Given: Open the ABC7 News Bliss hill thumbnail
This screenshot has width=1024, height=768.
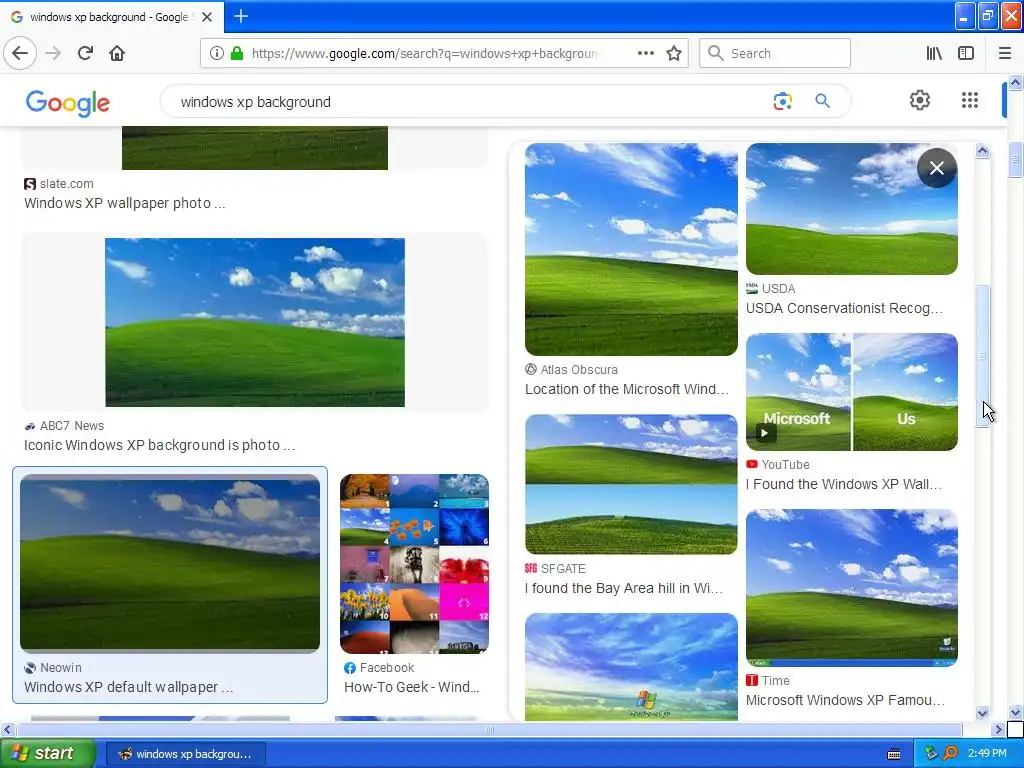Looking at the screenshot, I should 255,322.
